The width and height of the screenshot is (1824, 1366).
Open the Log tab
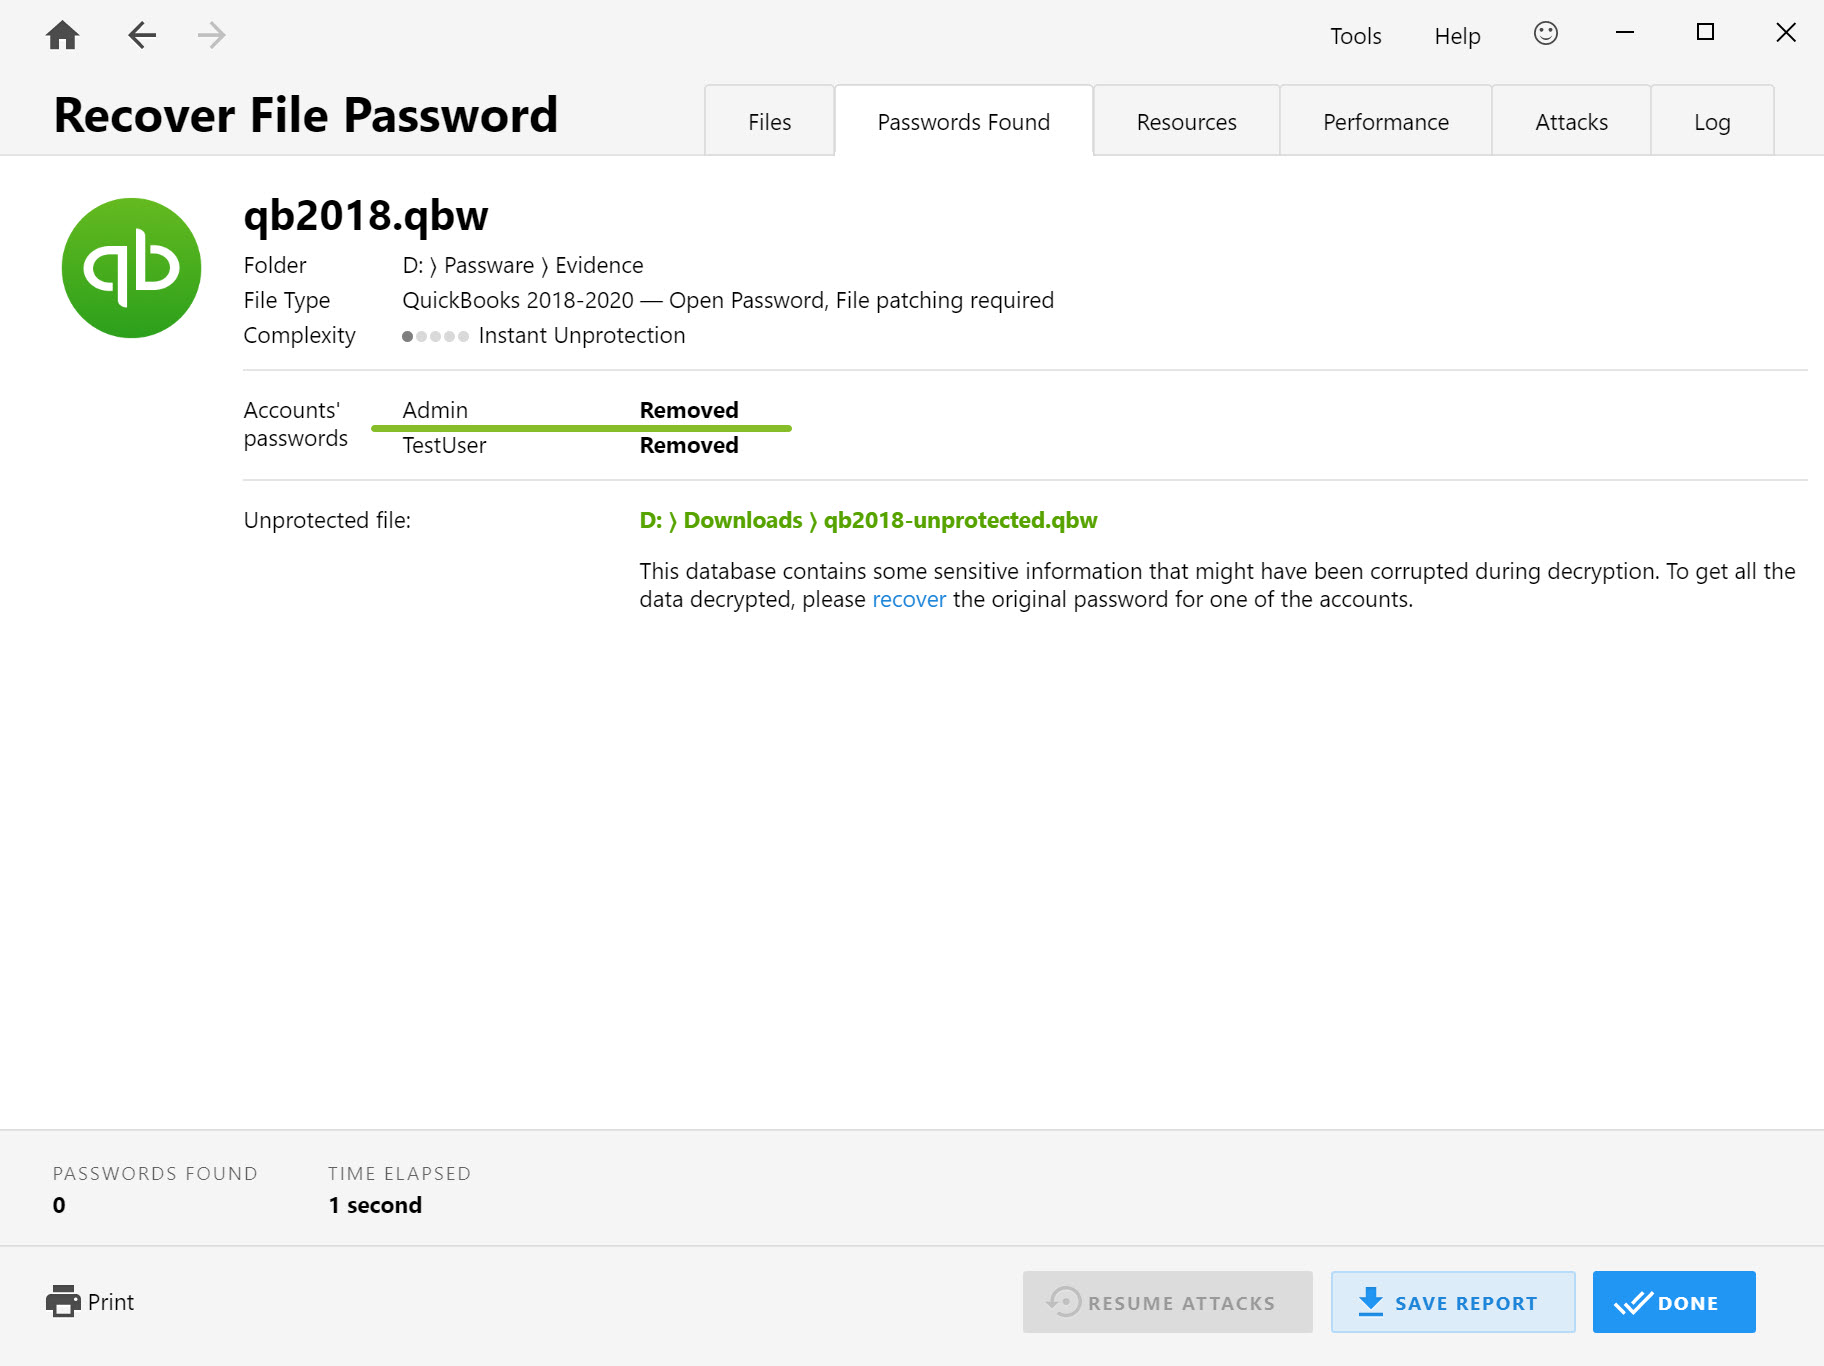(1712, 121)
